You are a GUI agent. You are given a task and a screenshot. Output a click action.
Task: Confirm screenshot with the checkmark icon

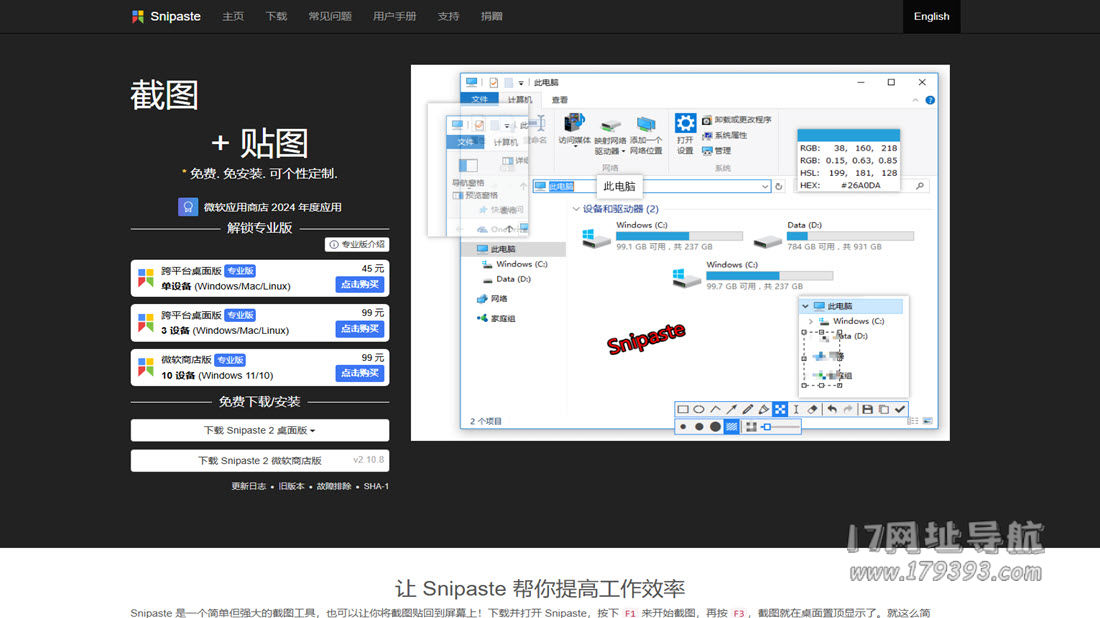coord(900,409)
